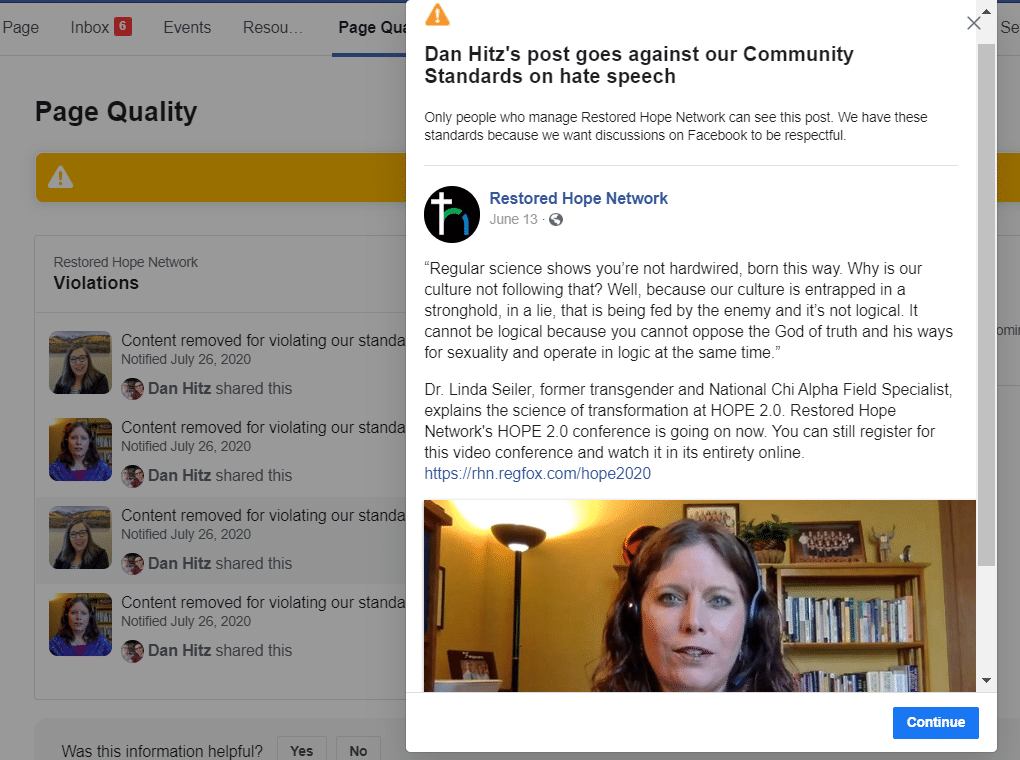Switch to the Page tab

click(21, 27)
